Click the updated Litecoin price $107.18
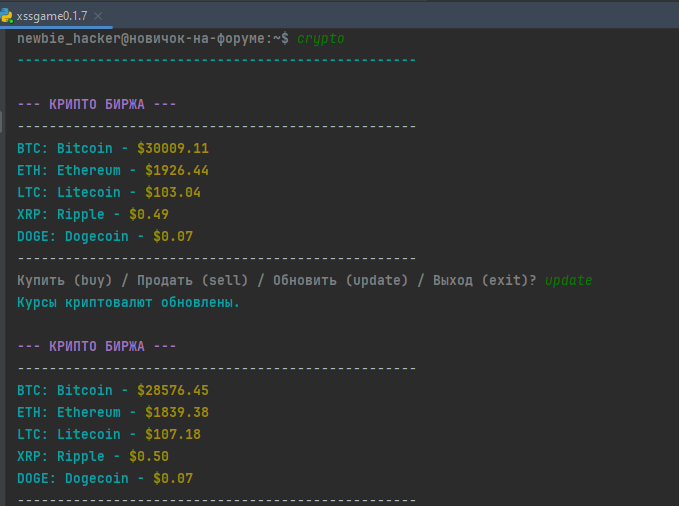The width and height of the screenshot is (679, 506). tap(173, 435)
